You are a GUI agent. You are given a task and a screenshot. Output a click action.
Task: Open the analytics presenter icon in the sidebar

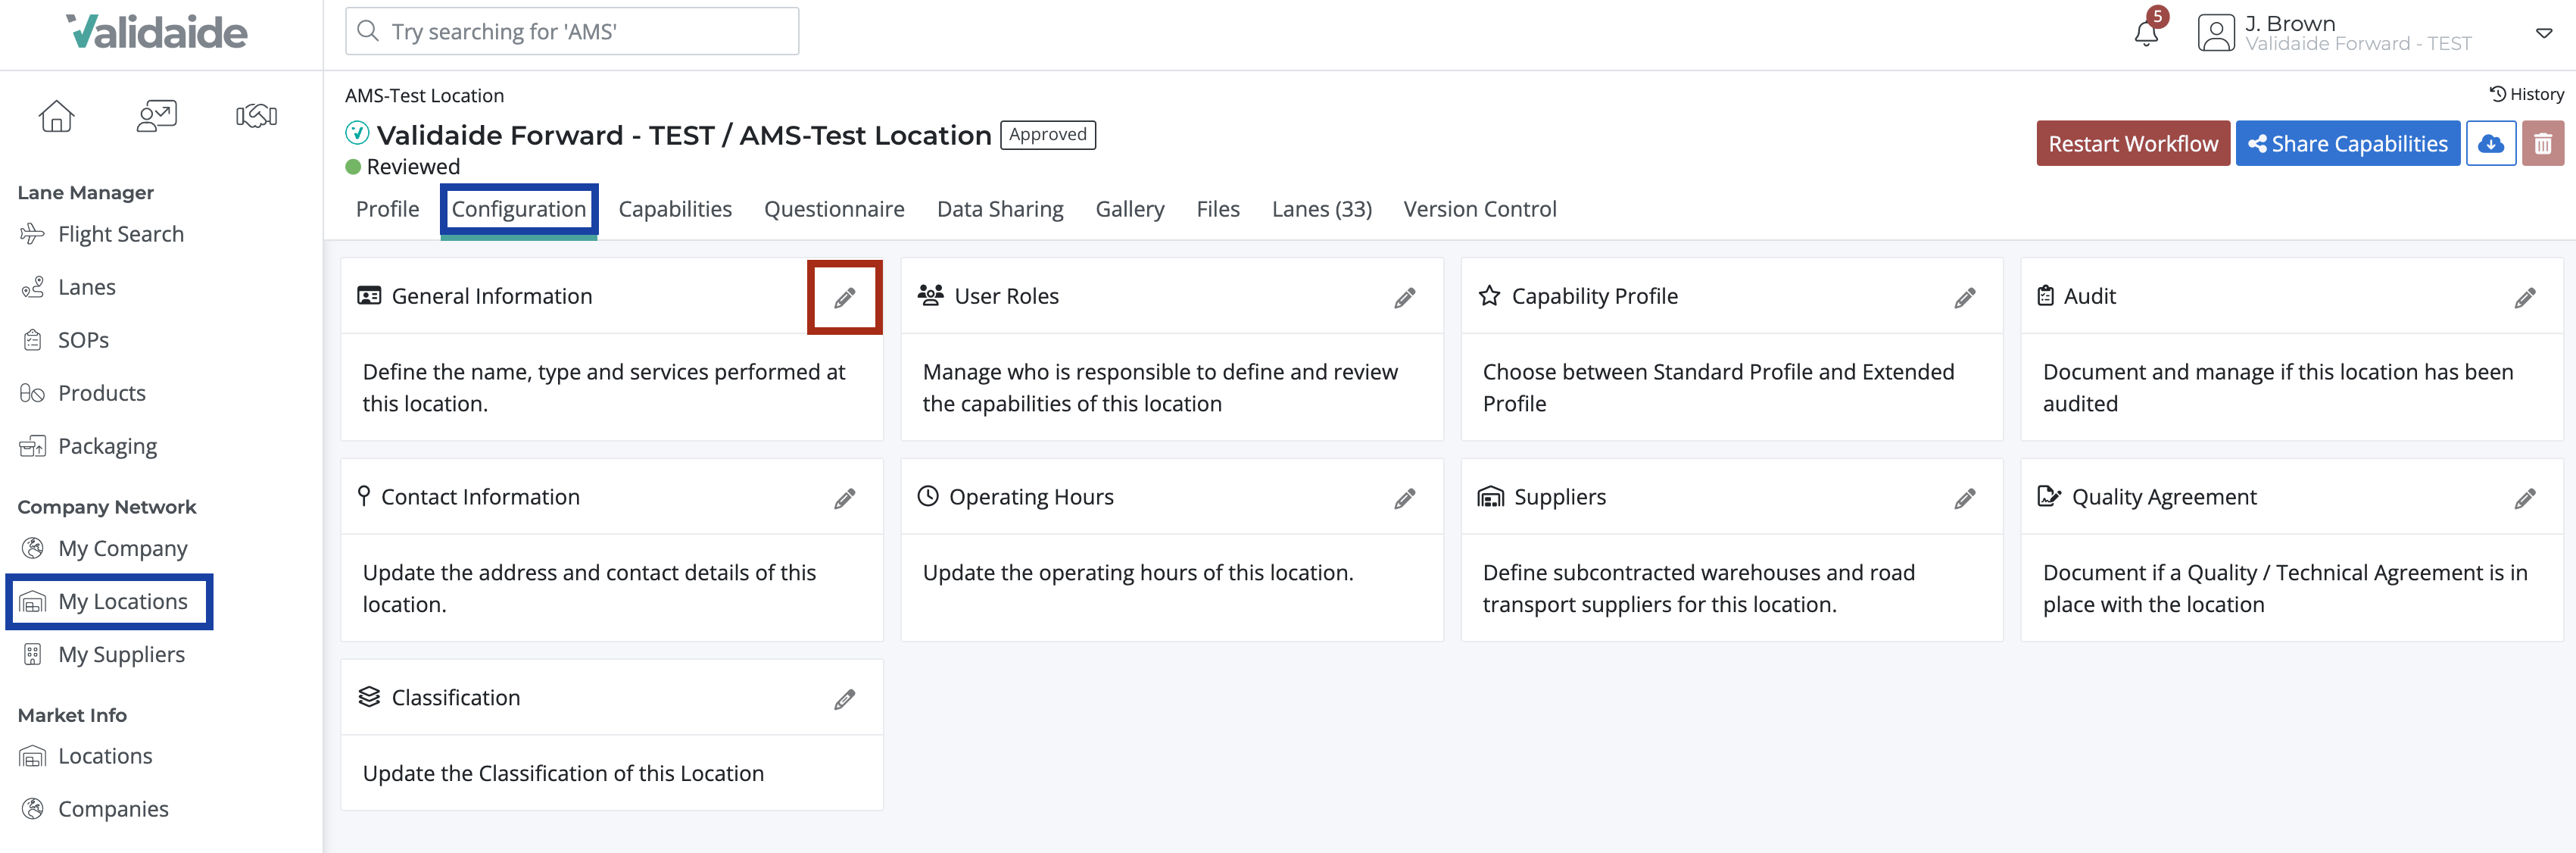click(x=156, y=116)
